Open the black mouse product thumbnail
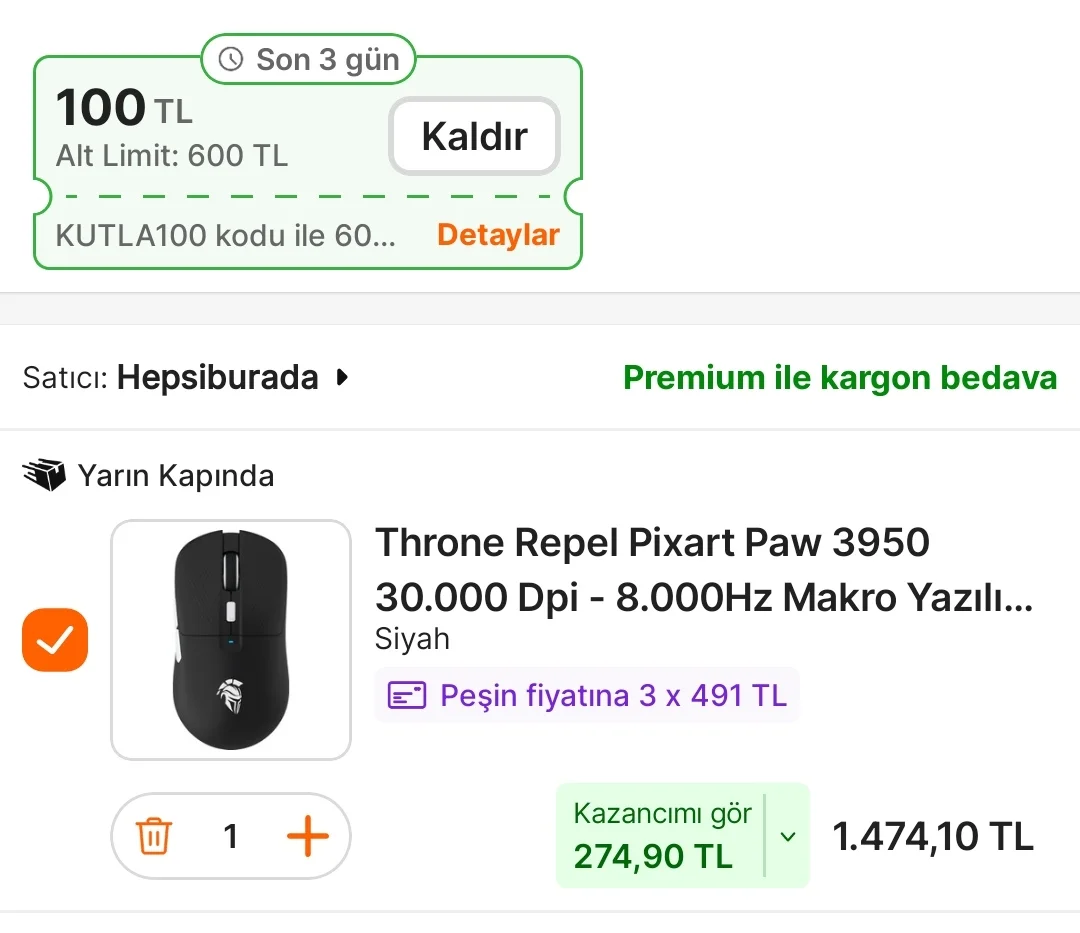The width and height of the screenshot is (1080, 933). pyautogui.click(x=231, y=640)
